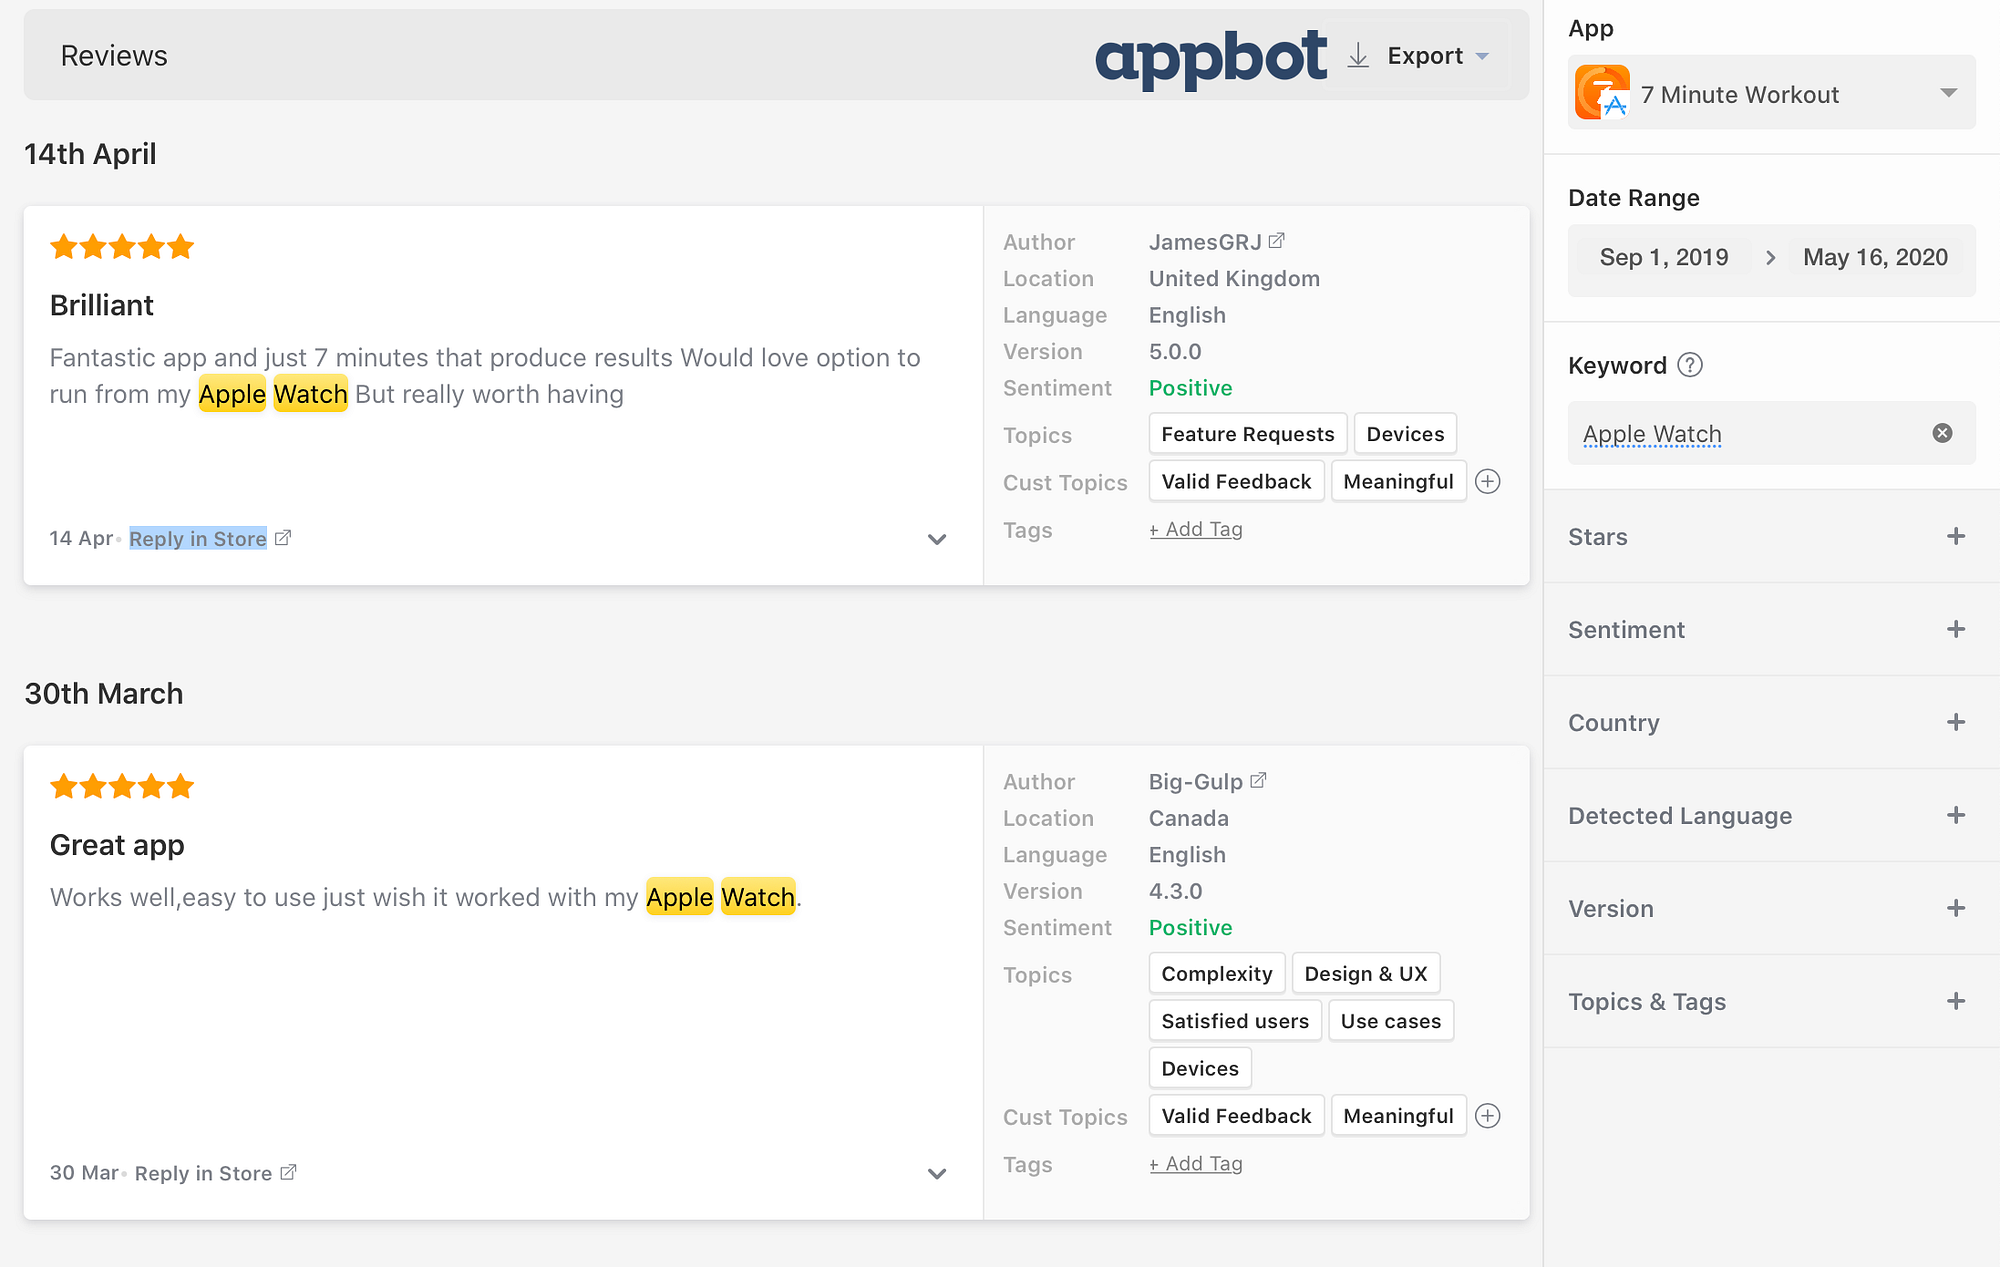Select the Feature Requests topic tag
2000x1267 pixels.
1247,434
